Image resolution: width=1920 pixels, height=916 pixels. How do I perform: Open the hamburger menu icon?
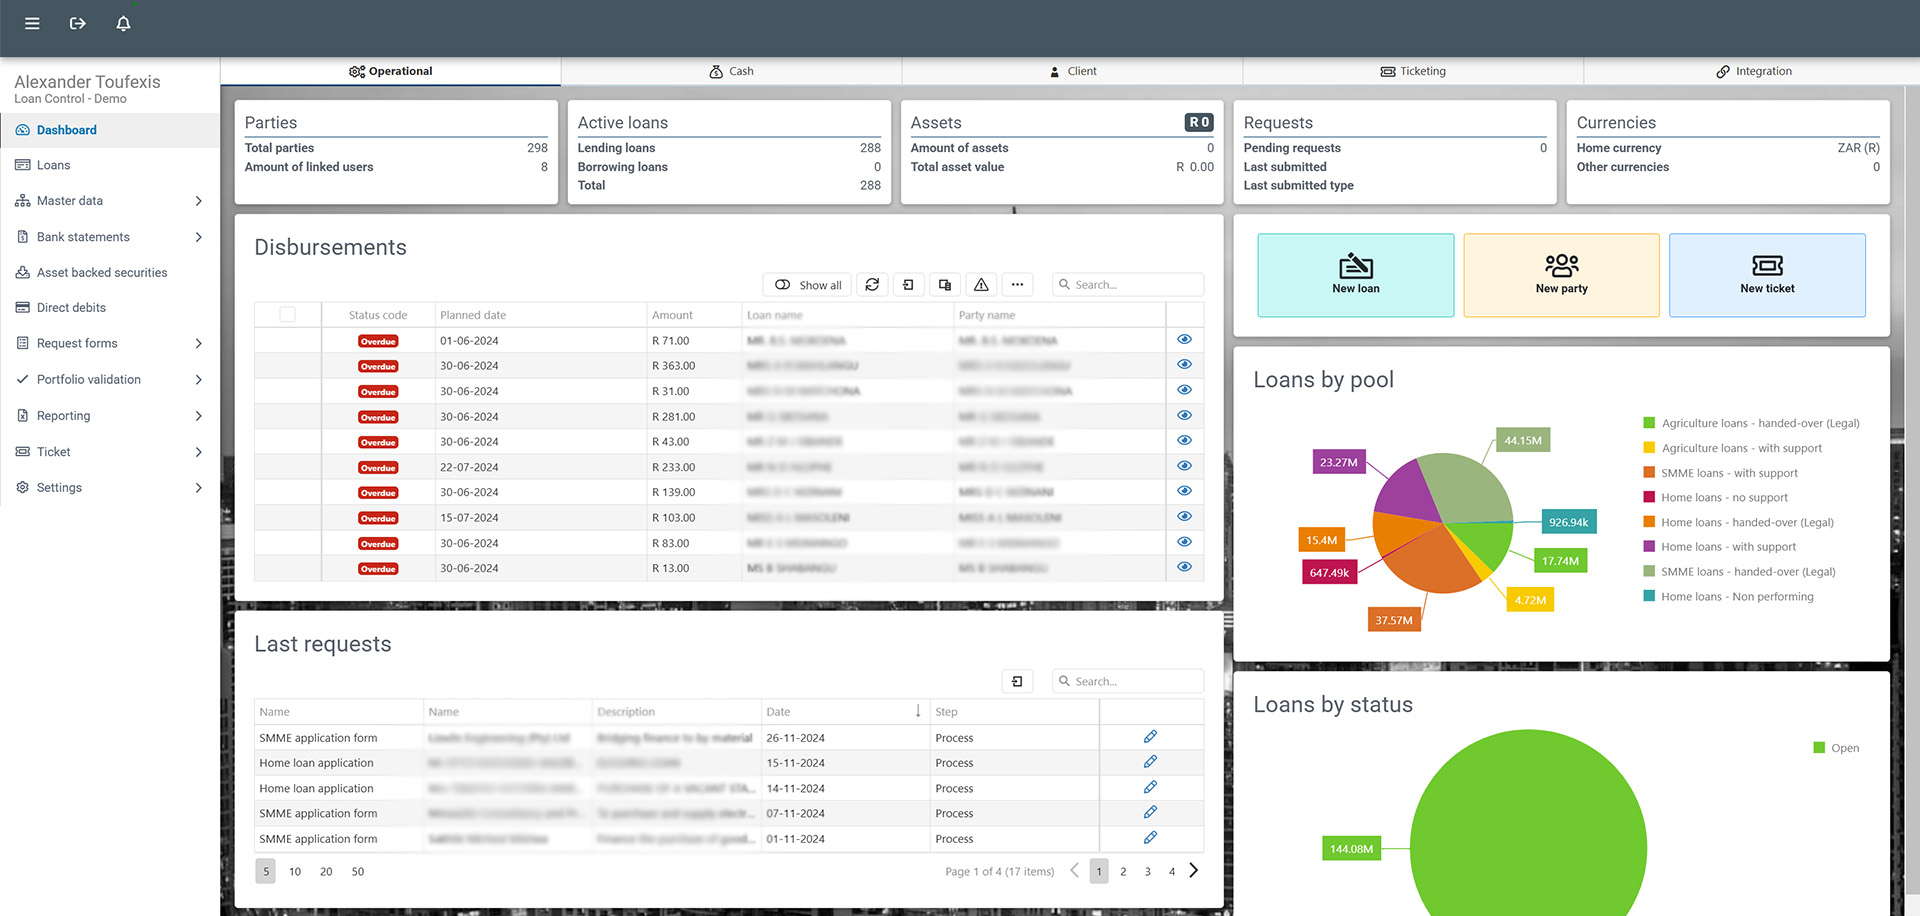[x=32, y=23]
